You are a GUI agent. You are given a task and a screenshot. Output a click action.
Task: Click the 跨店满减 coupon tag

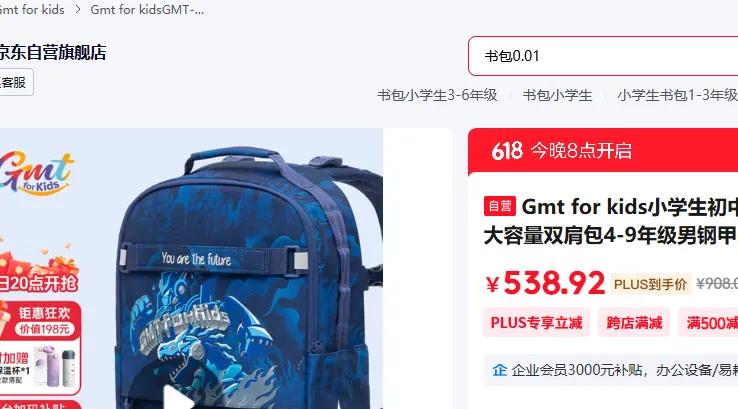point(634,323)
